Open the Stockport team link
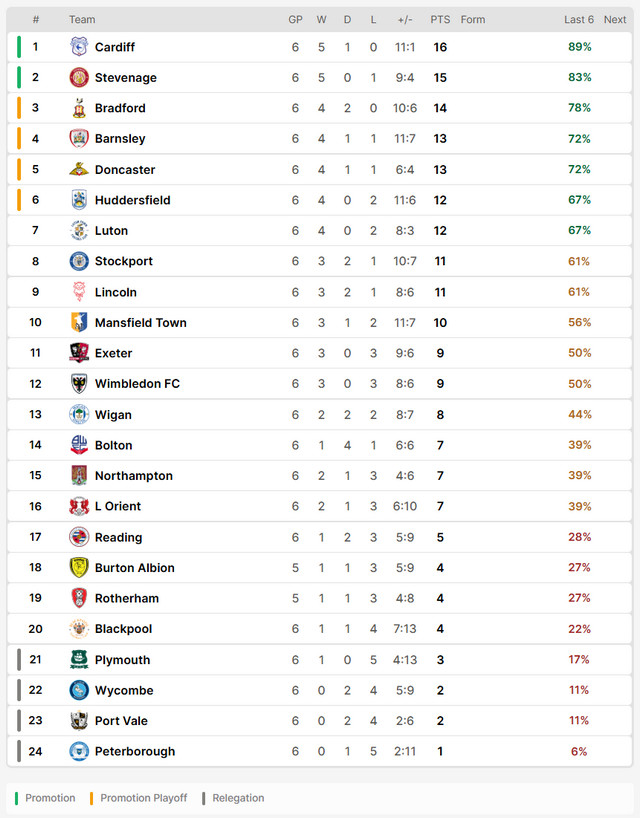 pos(124,261)
